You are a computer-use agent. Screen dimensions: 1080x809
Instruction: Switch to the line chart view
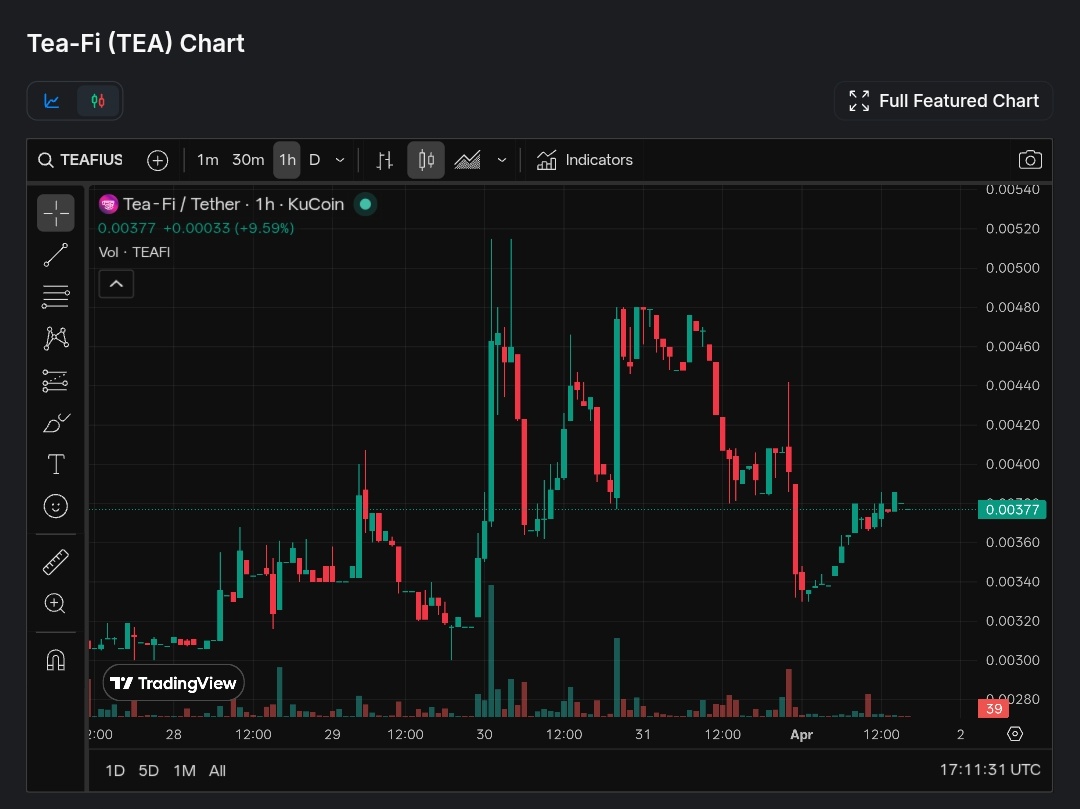[52, 101]
